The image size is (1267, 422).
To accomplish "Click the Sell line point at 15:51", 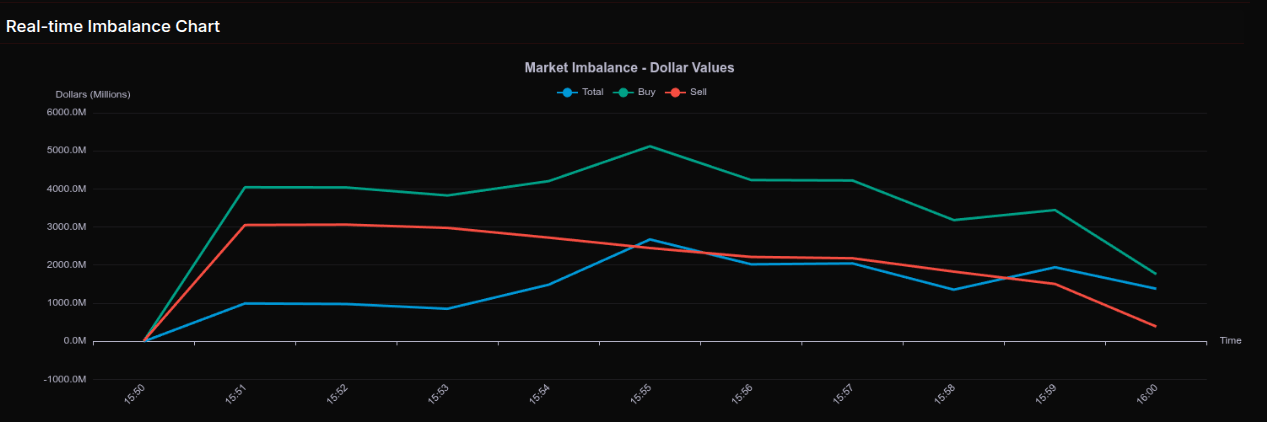I will pyautogui.click(x=245, y=225).
